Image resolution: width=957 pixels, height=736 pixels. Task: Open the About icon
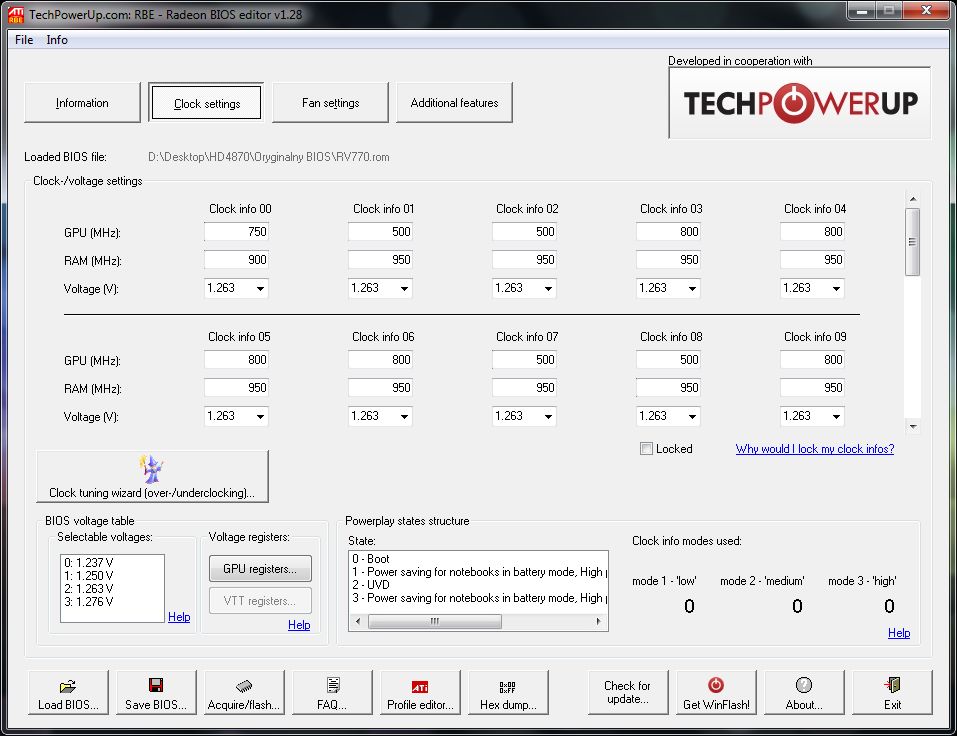pos(804,685)
